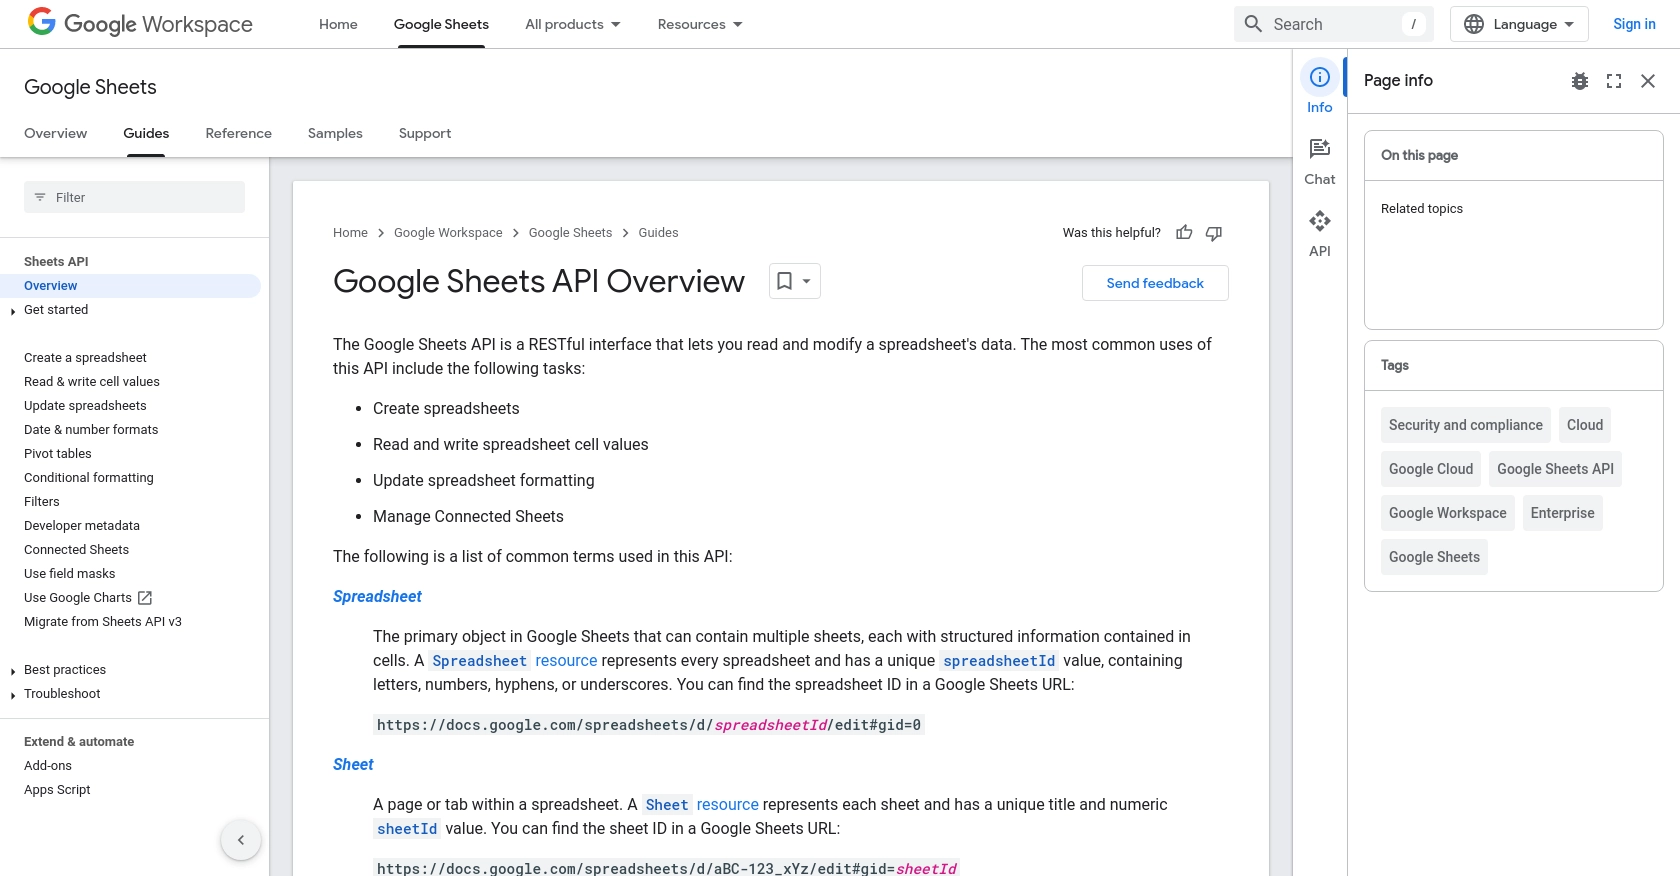Expand the Troubleshoot section

coord(12,695)
